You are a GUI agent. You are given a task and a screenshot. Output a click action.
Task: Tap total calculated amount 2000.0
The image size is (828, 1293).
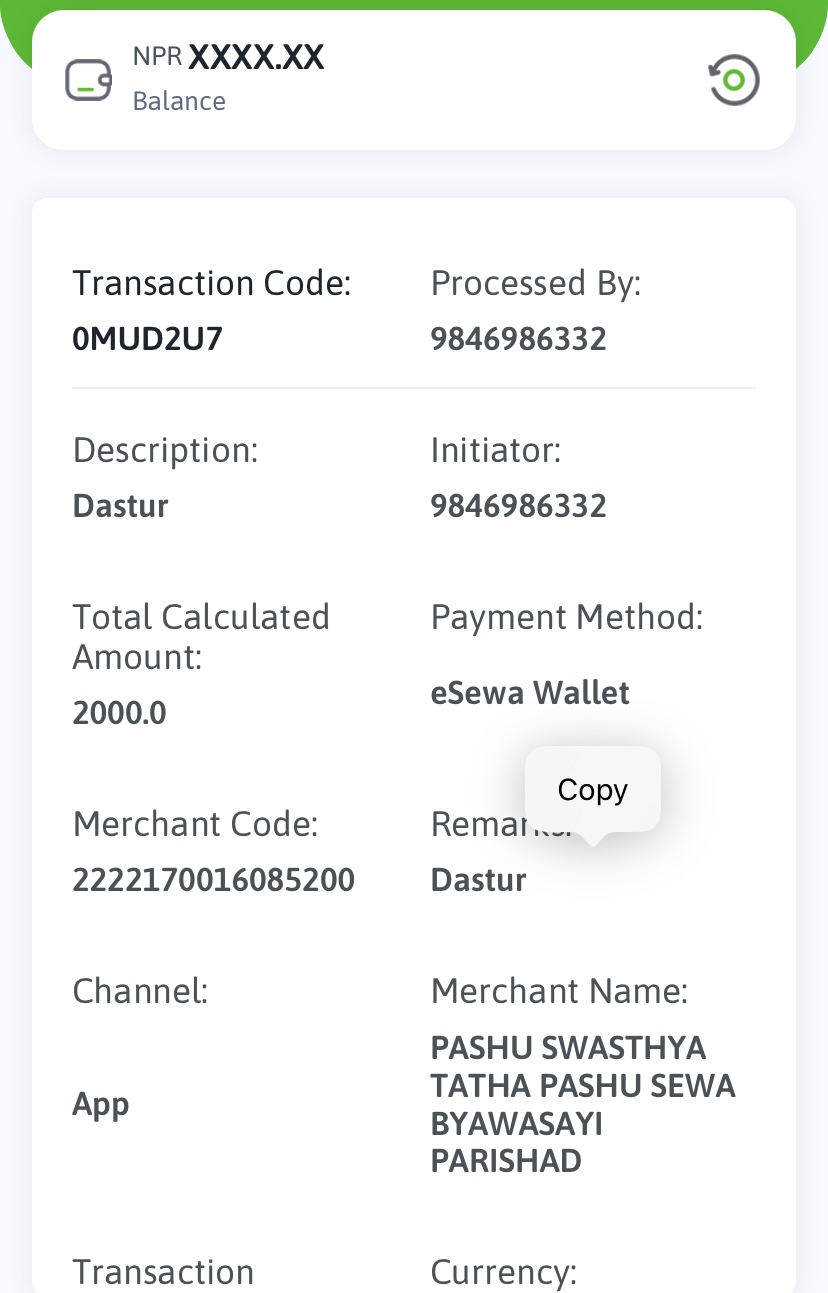click(x=120, y=713)
